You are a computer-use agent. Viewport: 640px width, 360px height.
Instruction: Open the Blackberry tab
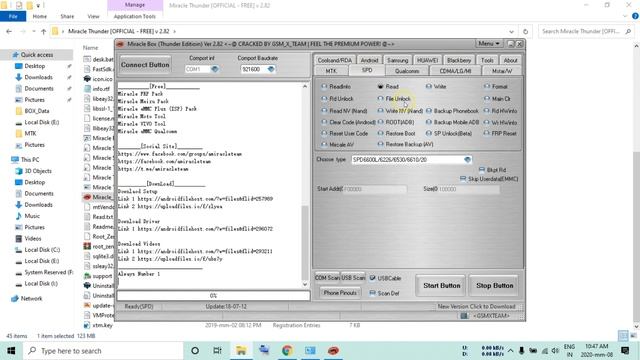459,60
